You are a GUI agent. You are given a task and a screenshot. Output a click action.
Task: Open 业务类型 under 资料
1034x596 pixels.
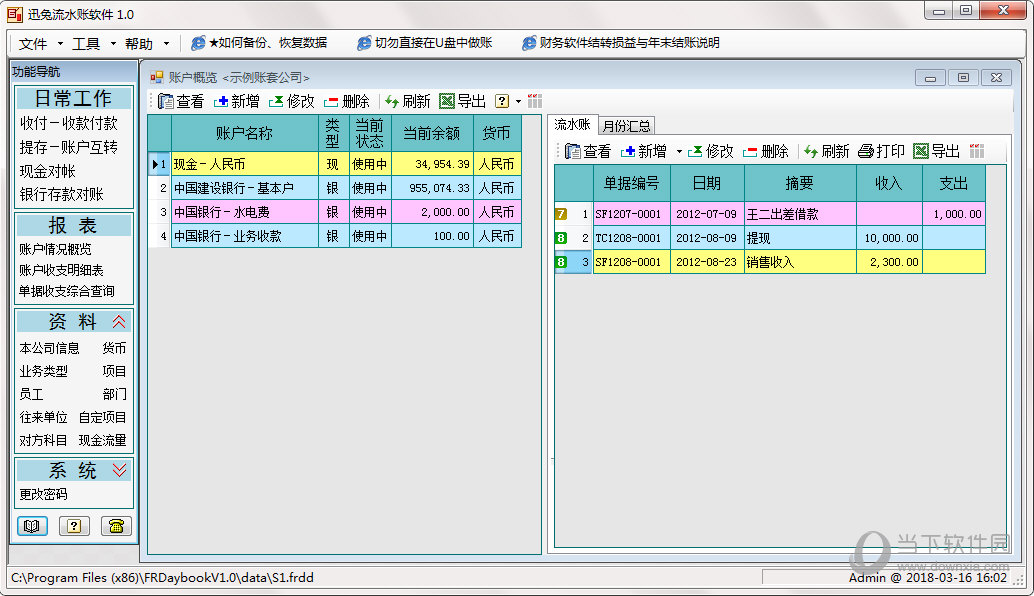(x=44, y=371)
